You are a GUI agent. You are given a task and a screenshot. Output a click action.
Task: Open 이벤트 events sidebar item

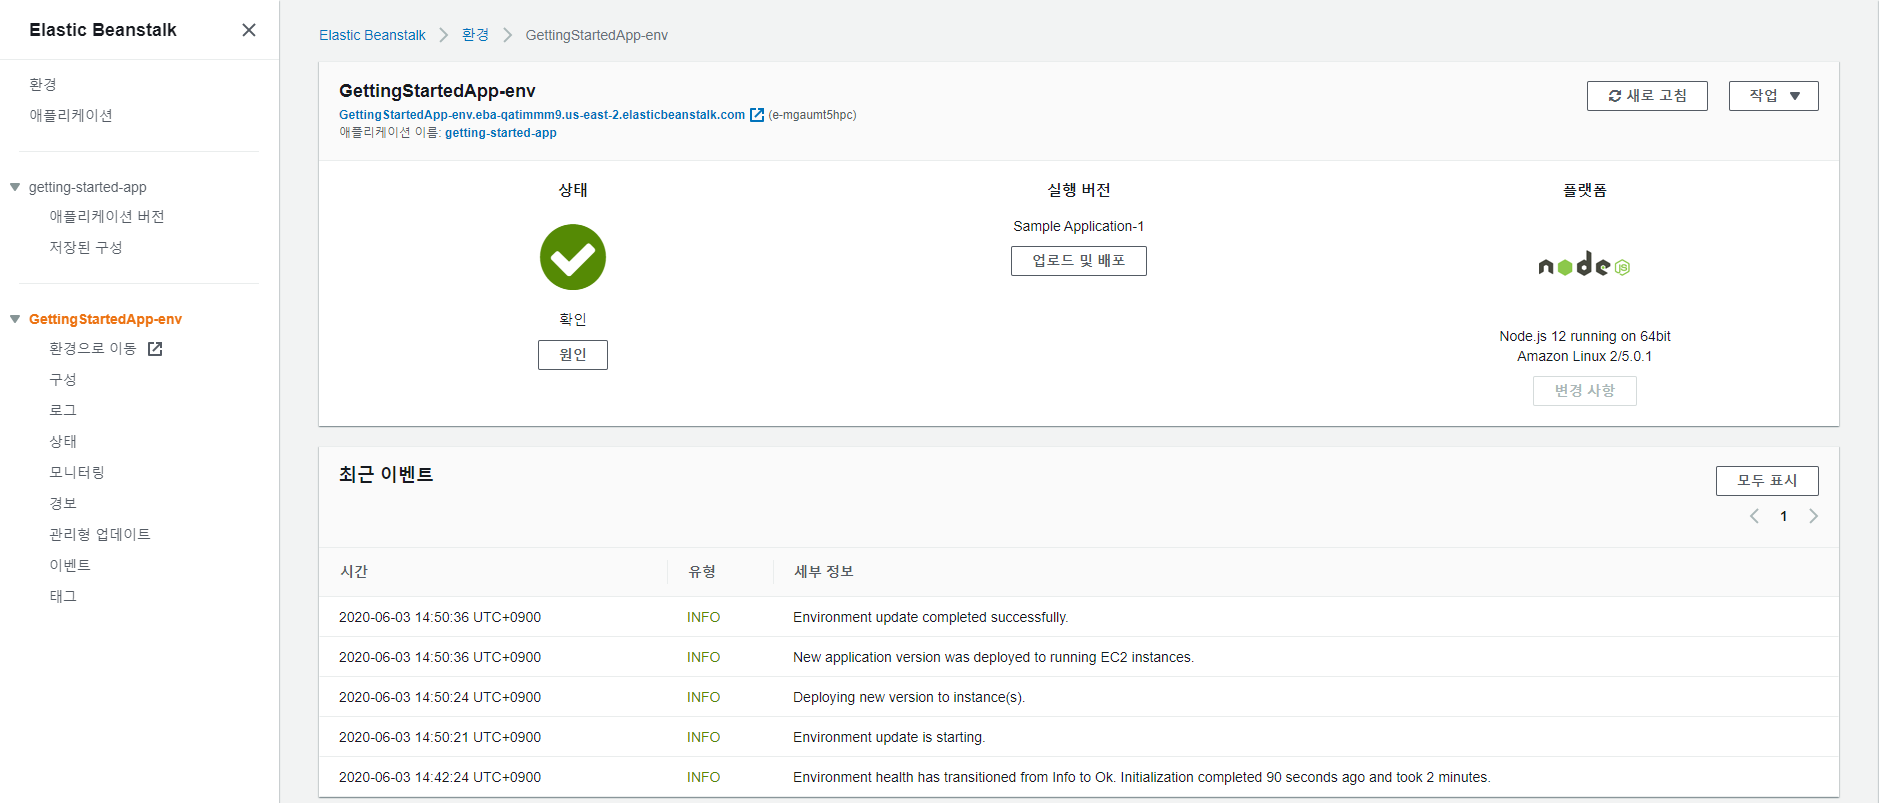point(70,566)
